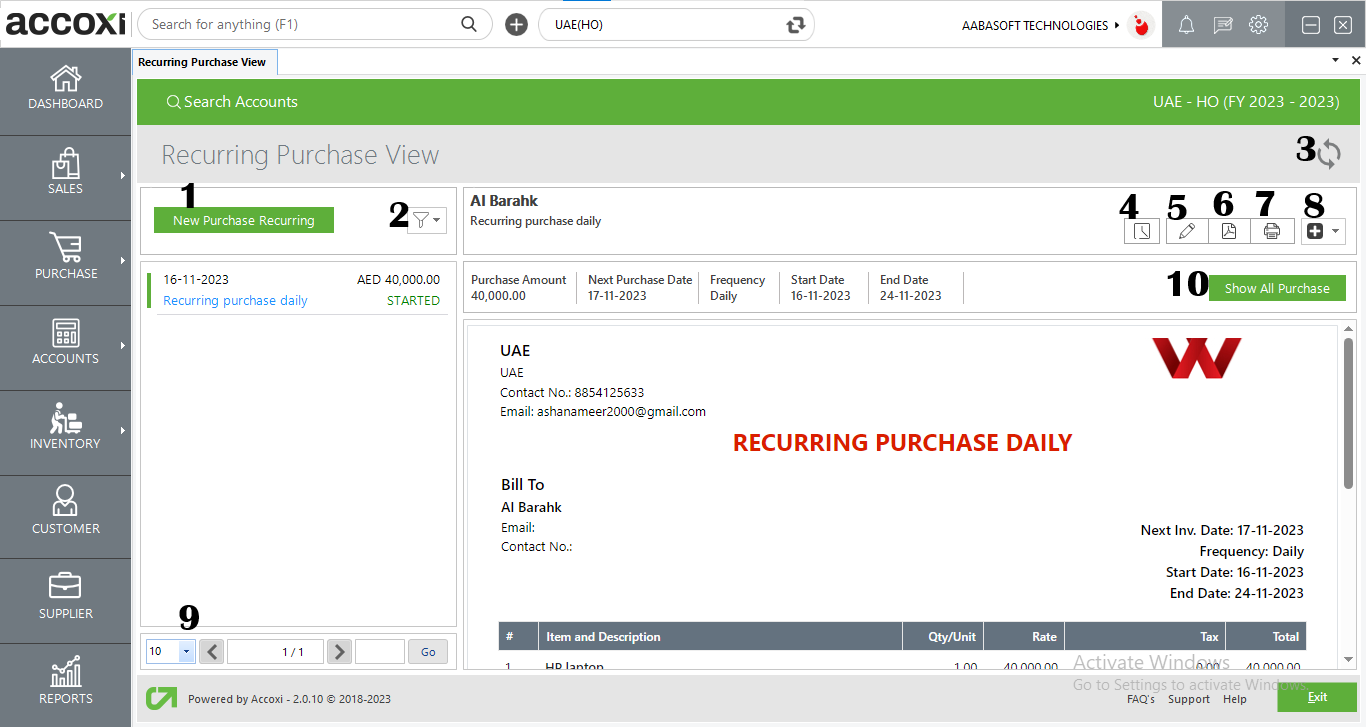Refresh the Recurring Purchase View
Viewport: 1366px width, 727px height.
coord(1329,152)
